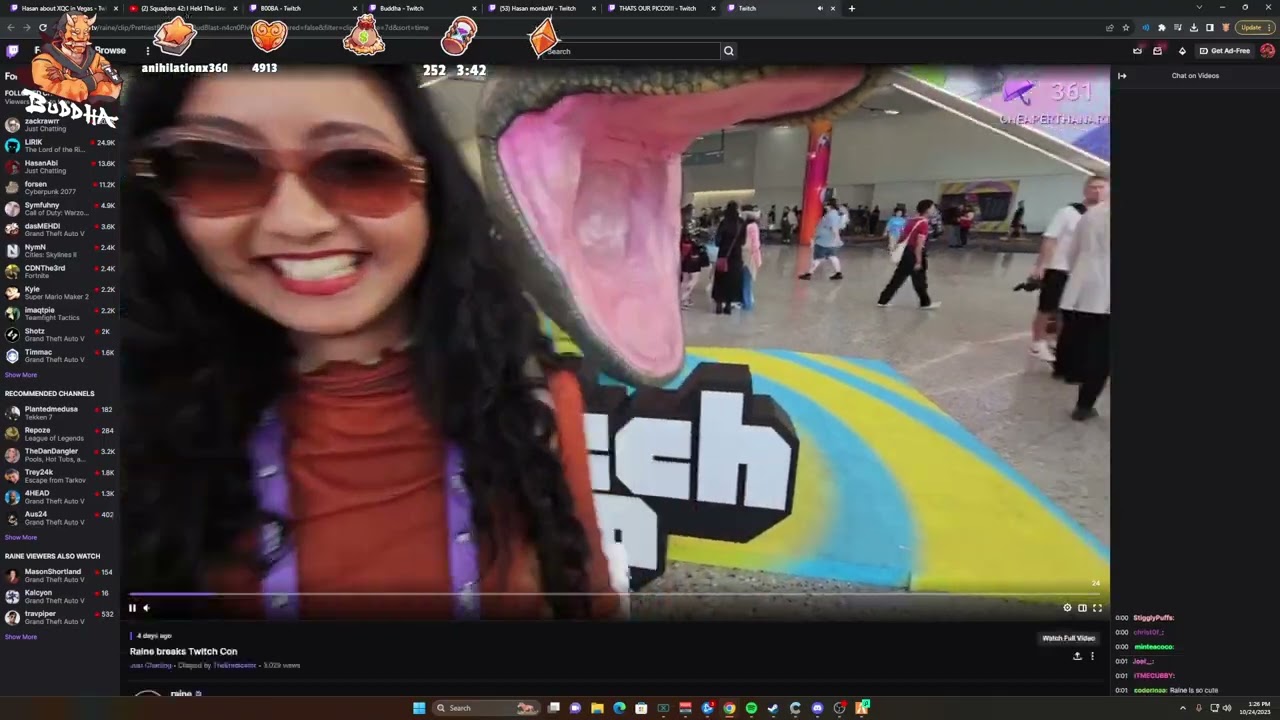Open TheDanDangler recommended channel
The height and width of the screenshot is (720, 1280).
point(60,455)
